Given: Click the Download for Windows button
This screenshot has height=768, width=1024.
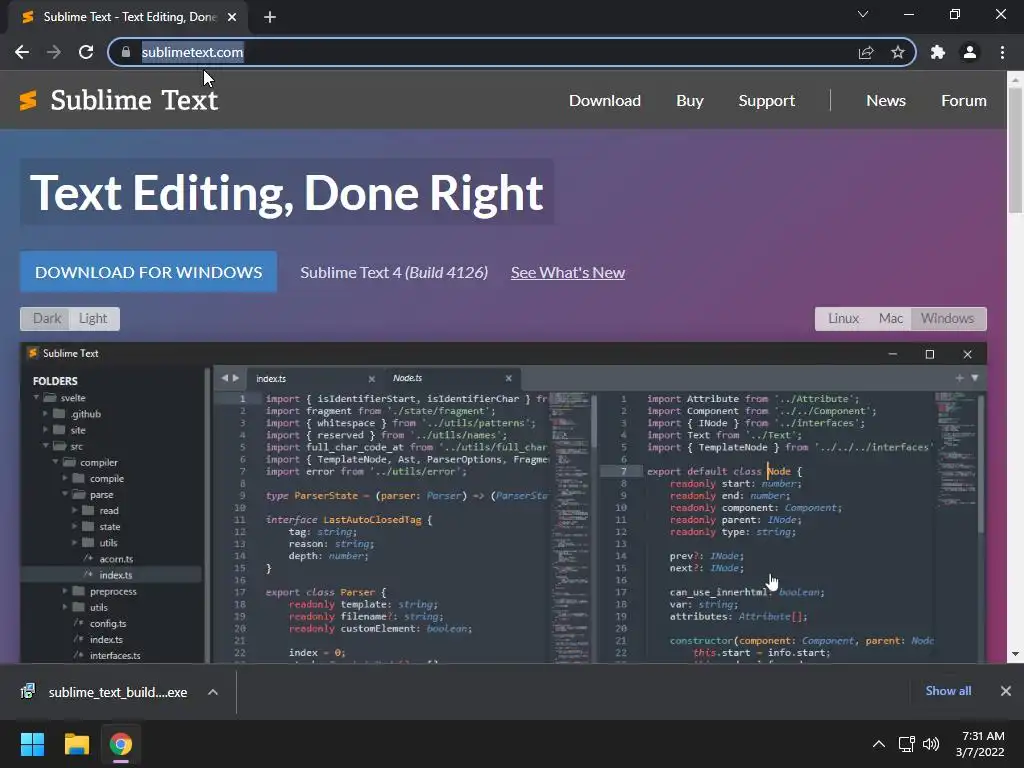Looking at the screenshot, I should pyautogui.click(x=148, y=272).
